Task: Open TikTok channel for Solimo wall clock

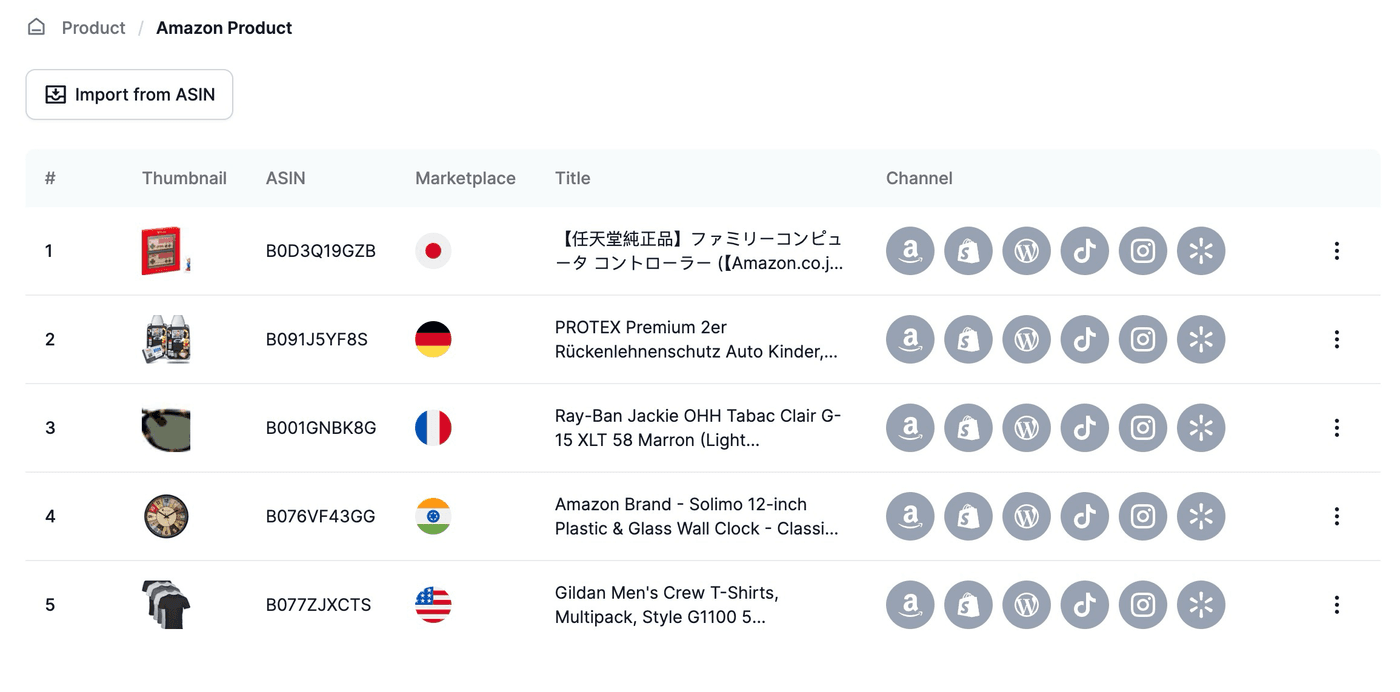Action: [1084, 516]
